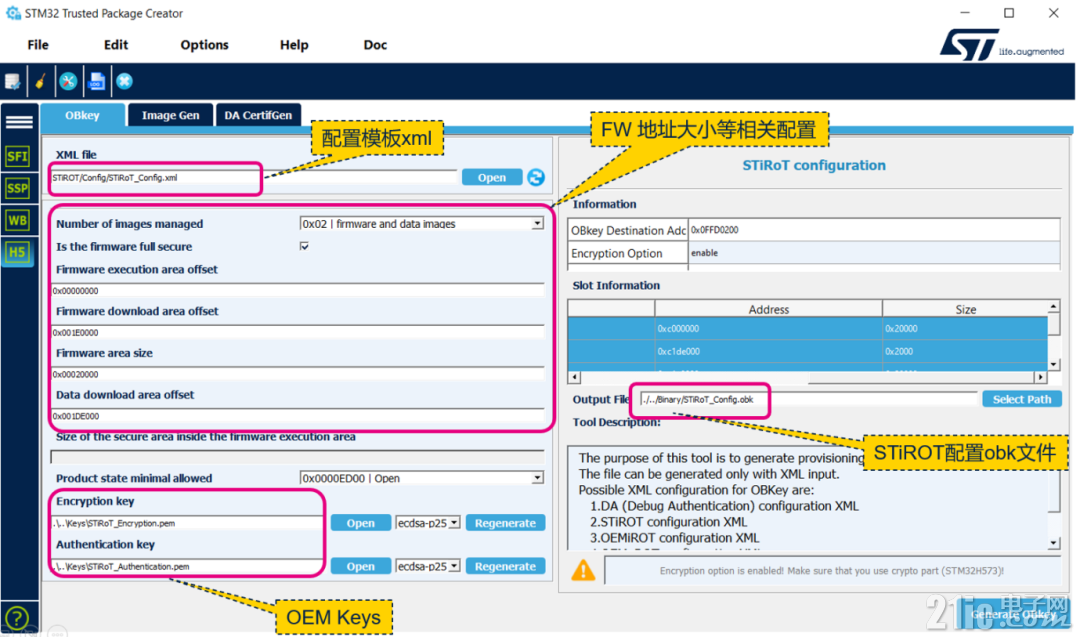Reload the XML file with refresh icon
Image resolution: width=1080 pixels, height=637 pixels.
pos(536,177)
